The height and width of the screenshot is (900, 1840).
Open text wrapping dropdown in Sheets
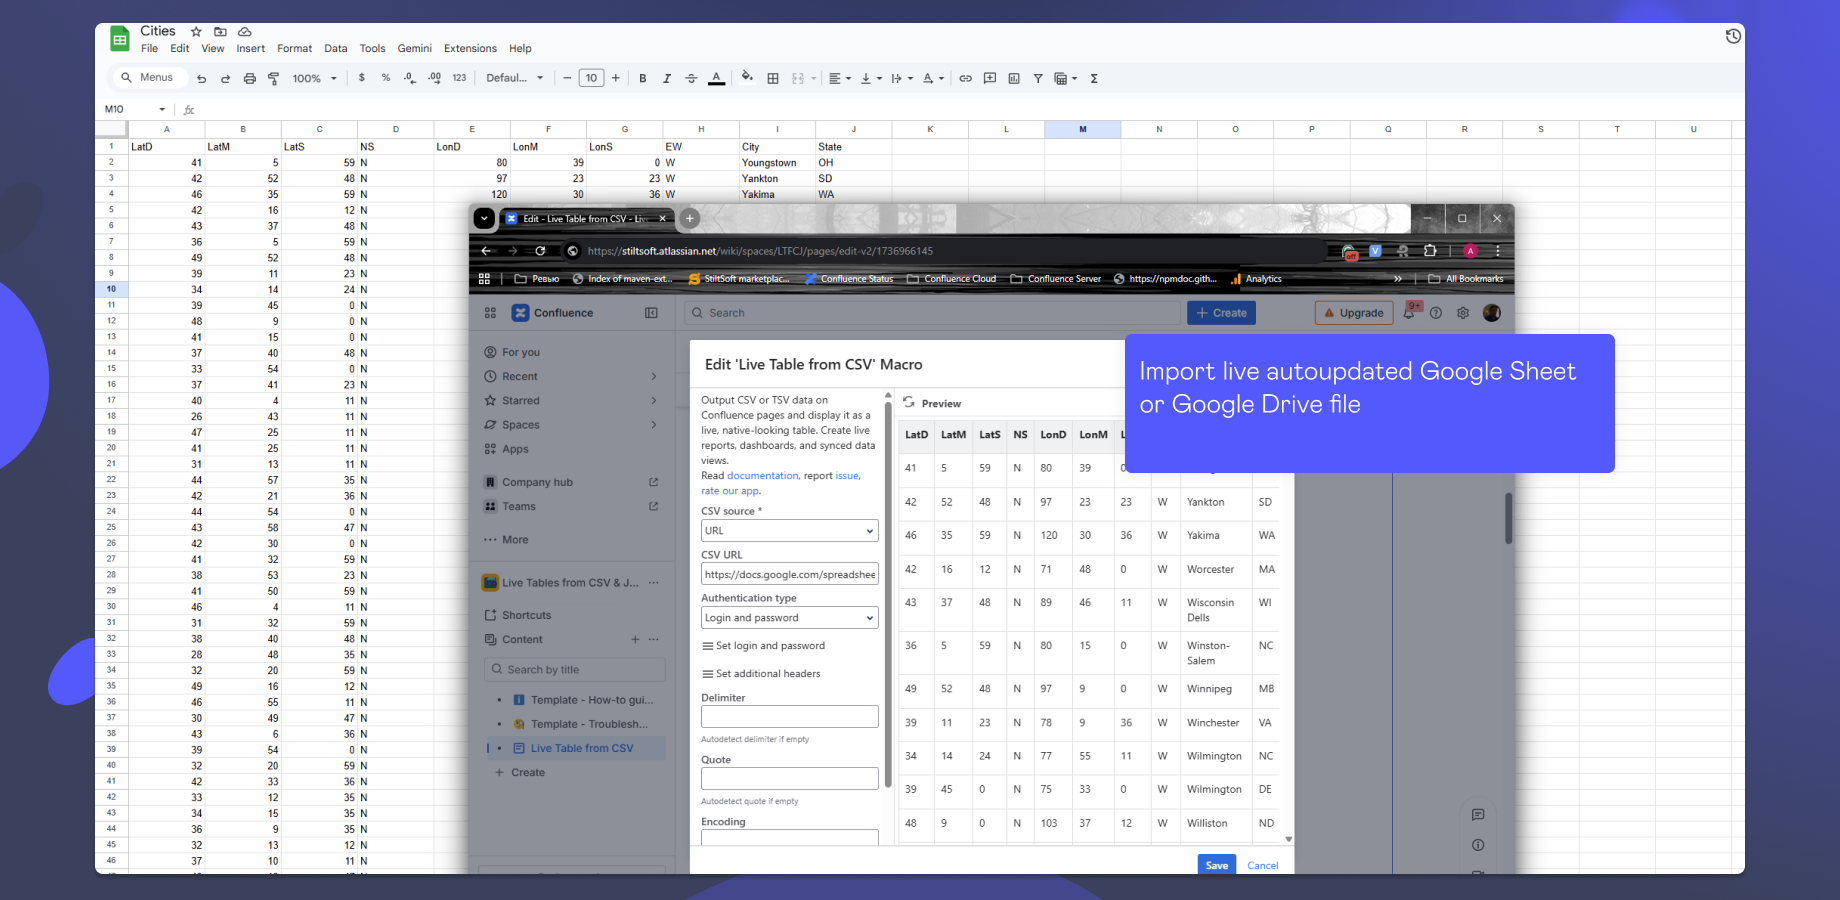901,78
